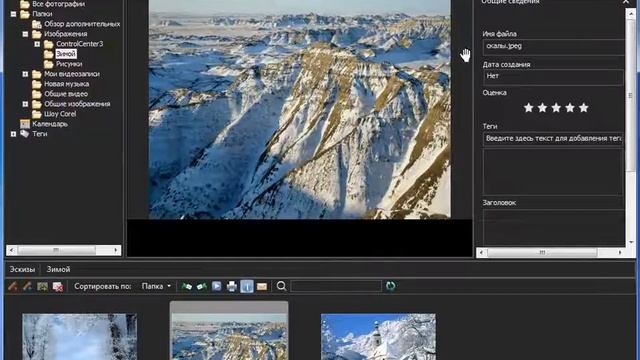Click the Обзор дополнительных folder icon
The width and height of the screenshot is (640, 360).
click(x=37, y=24)
